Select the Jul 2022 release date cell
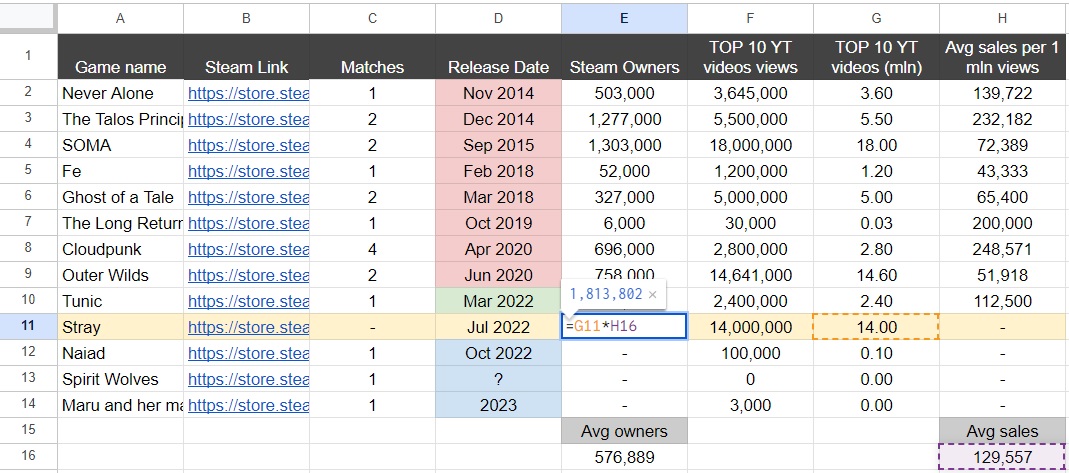 pyautogui.click(x=498, y=326)
